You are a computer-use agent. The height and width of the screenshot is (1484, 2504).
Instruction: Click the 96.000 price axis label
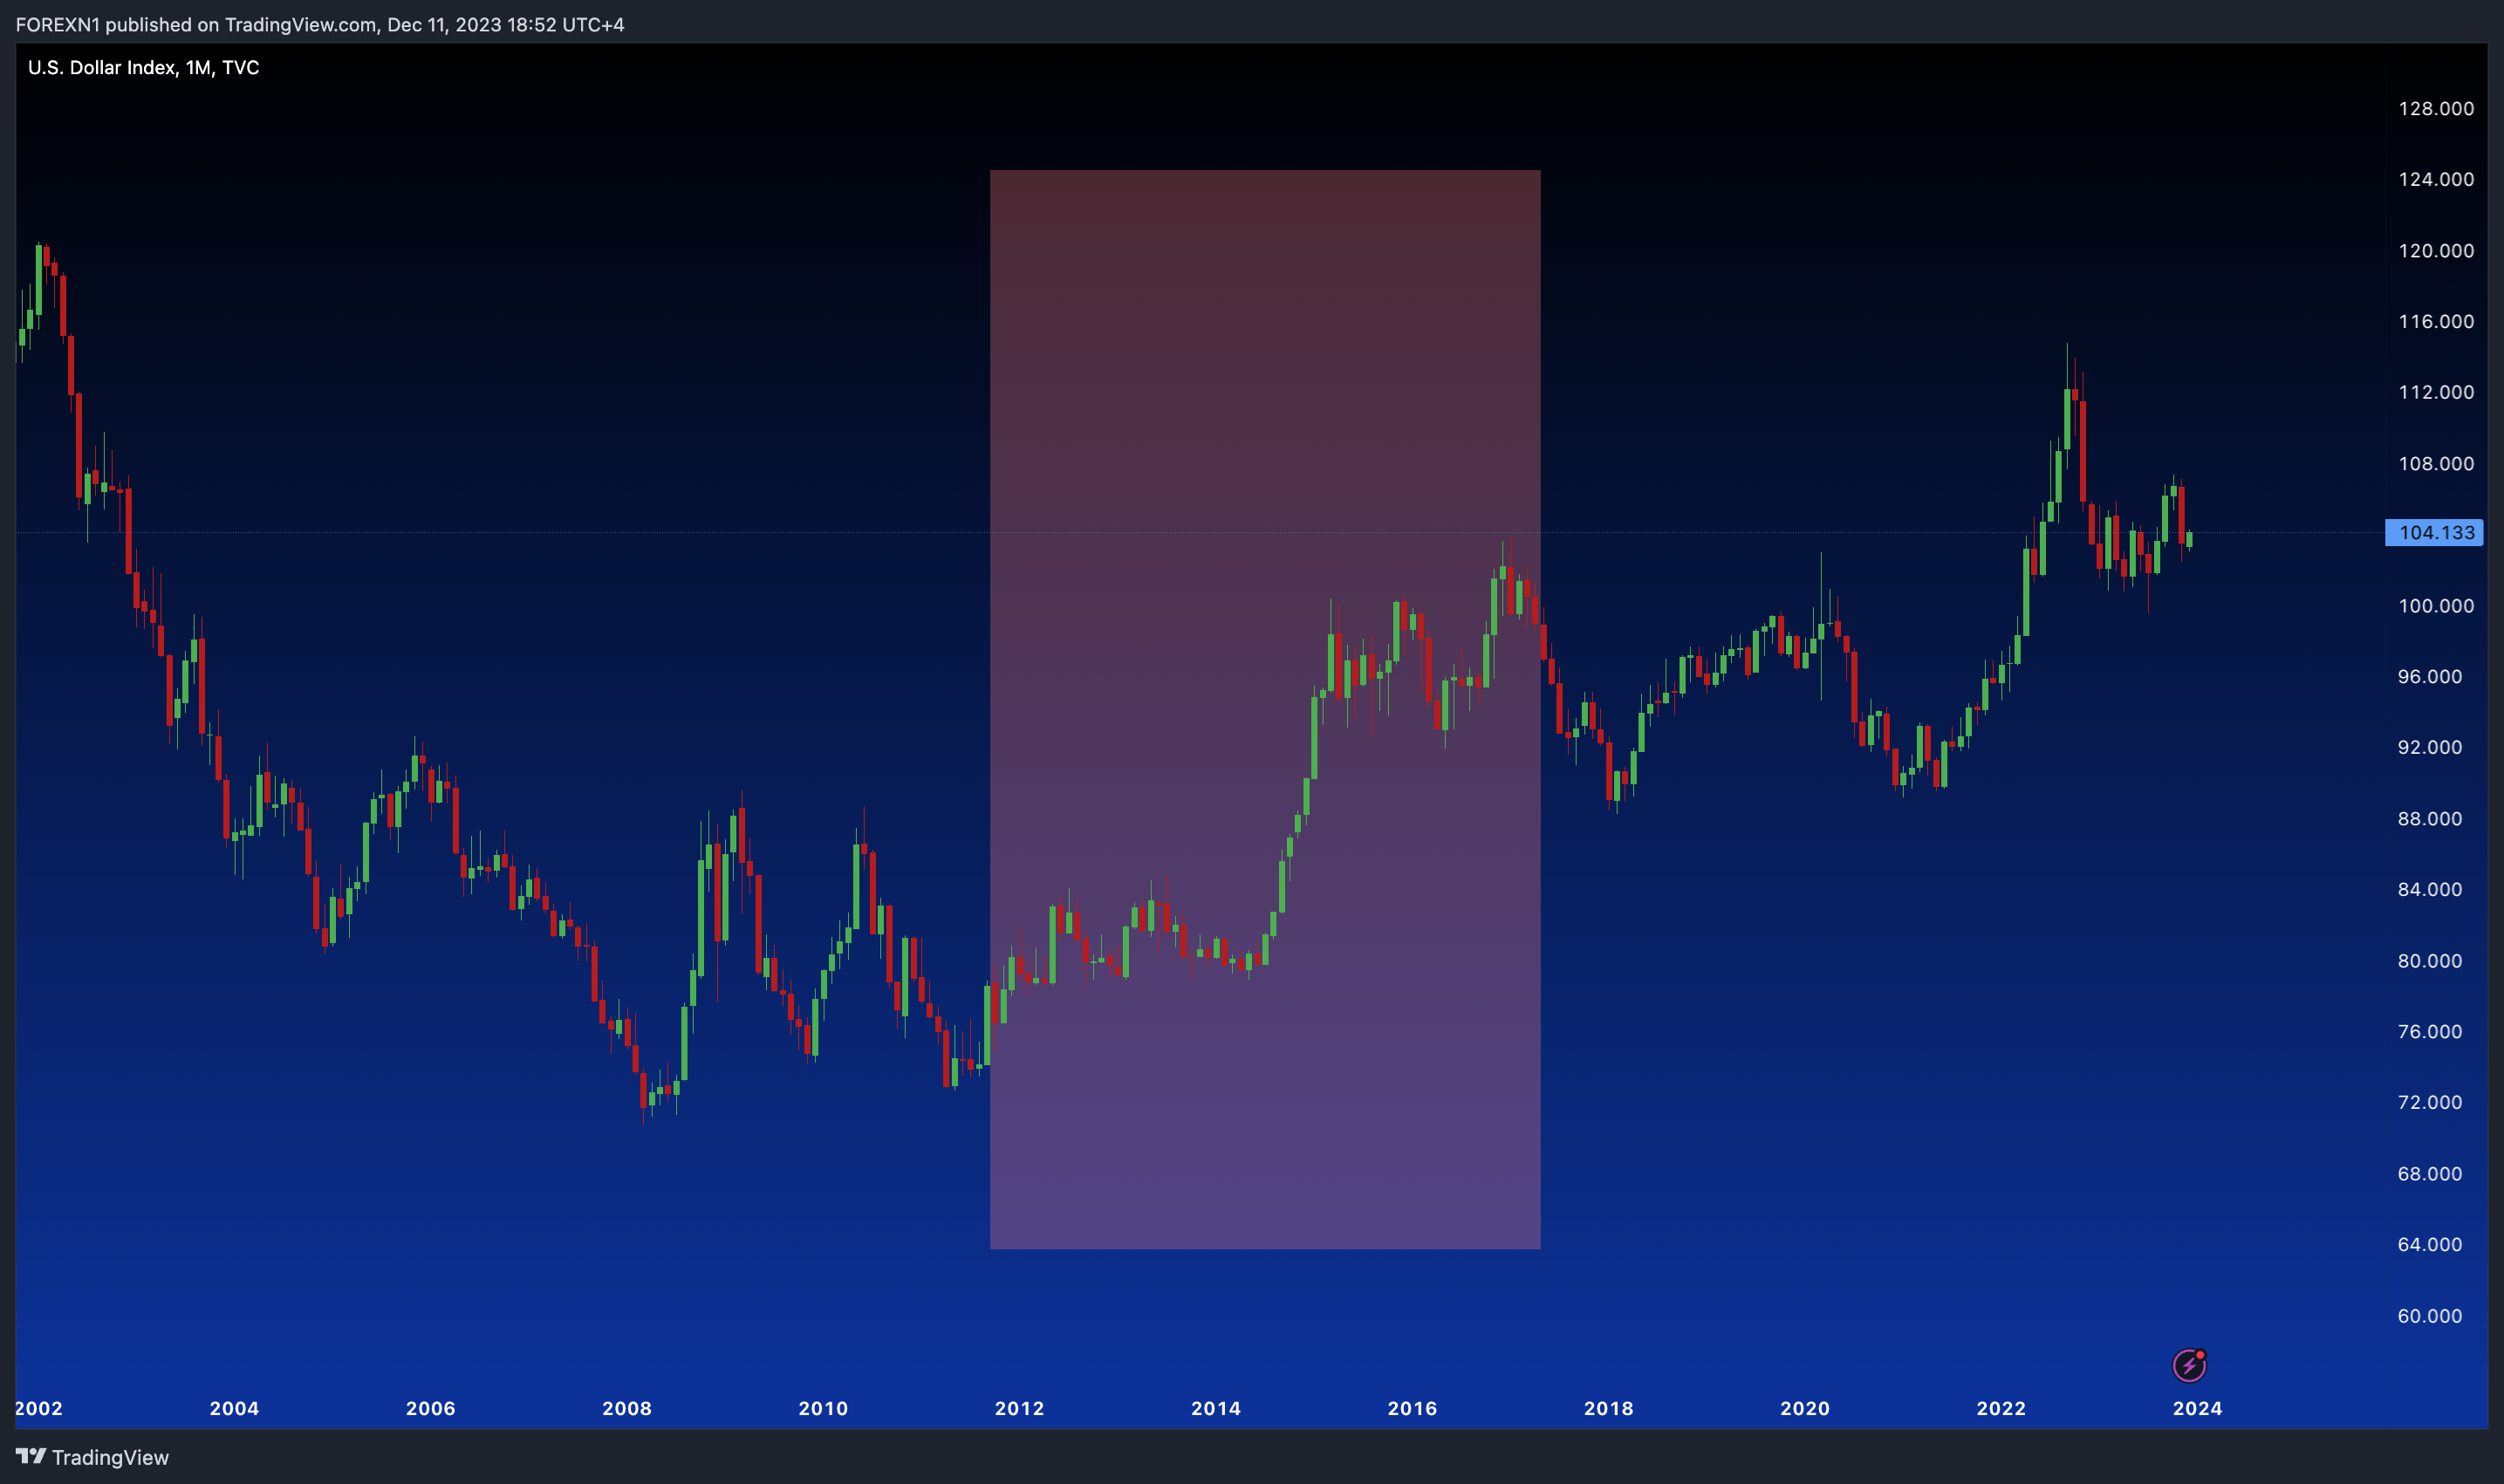click(2430, 676)
